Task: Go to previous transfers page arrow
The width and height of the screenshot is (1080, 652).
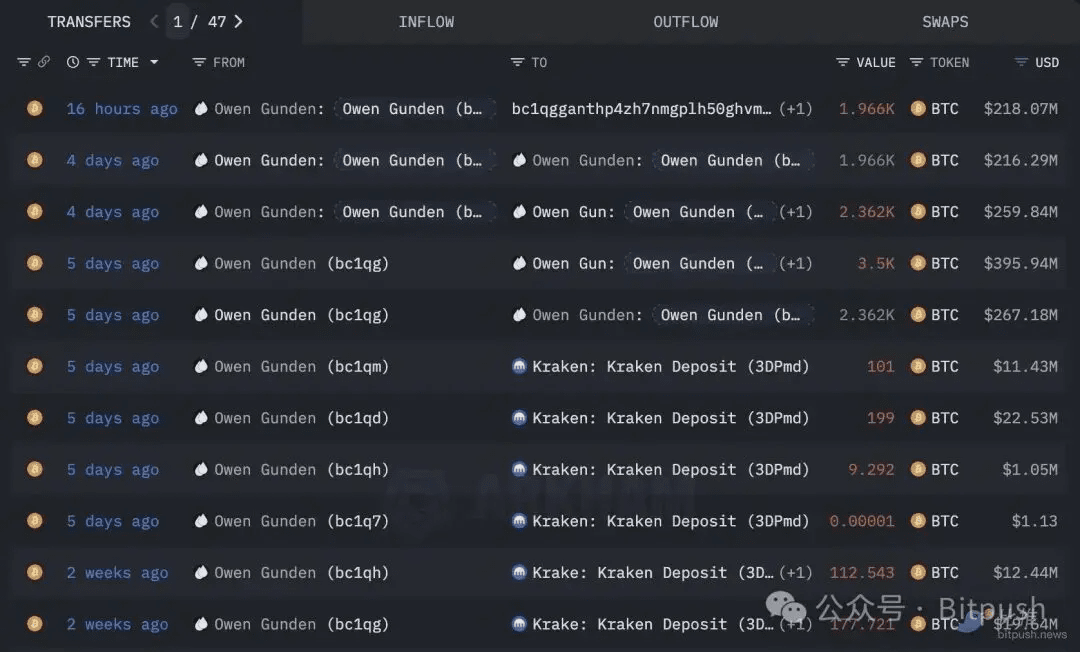Action: (154, 21)
